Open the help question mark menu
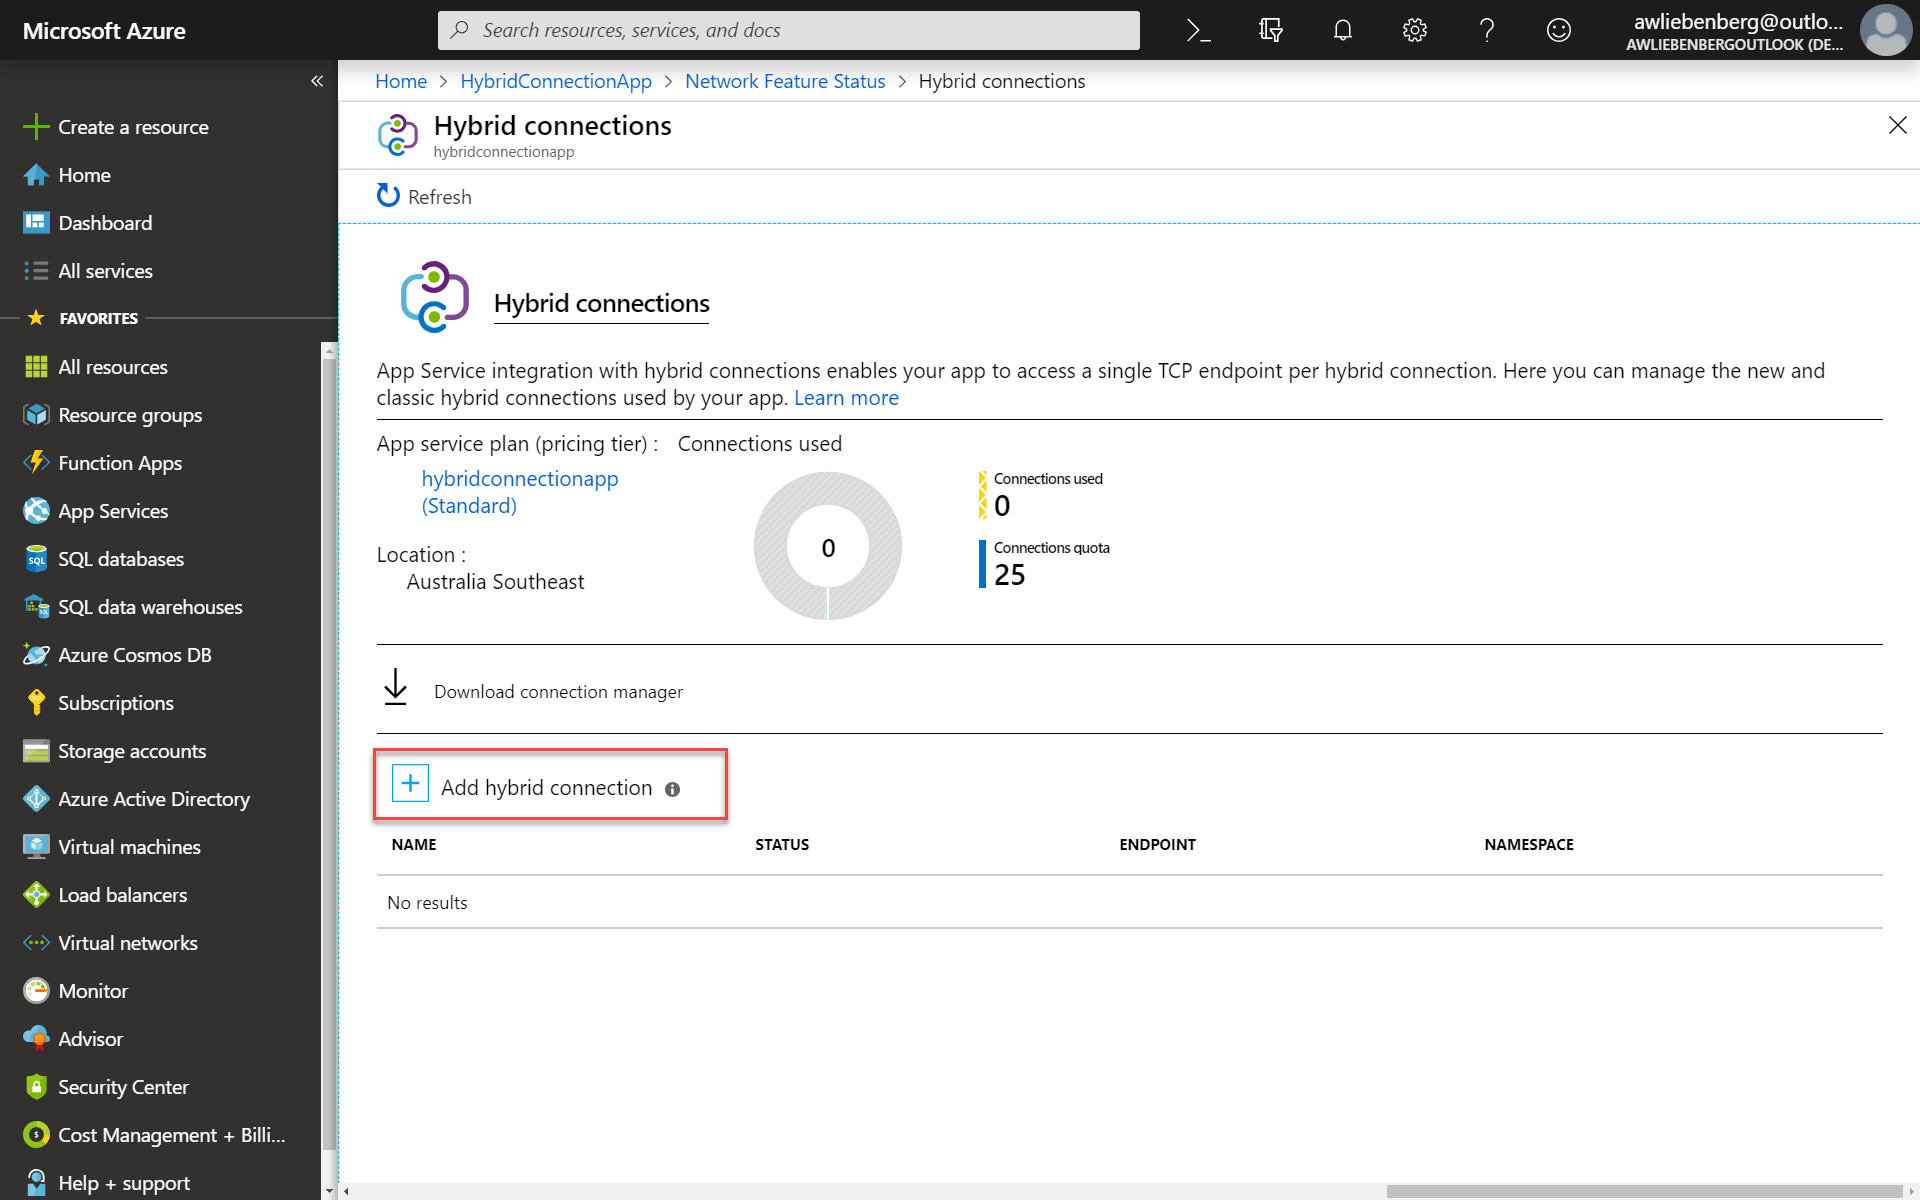The image size is (1920, 1200). tap(1486, 30)
